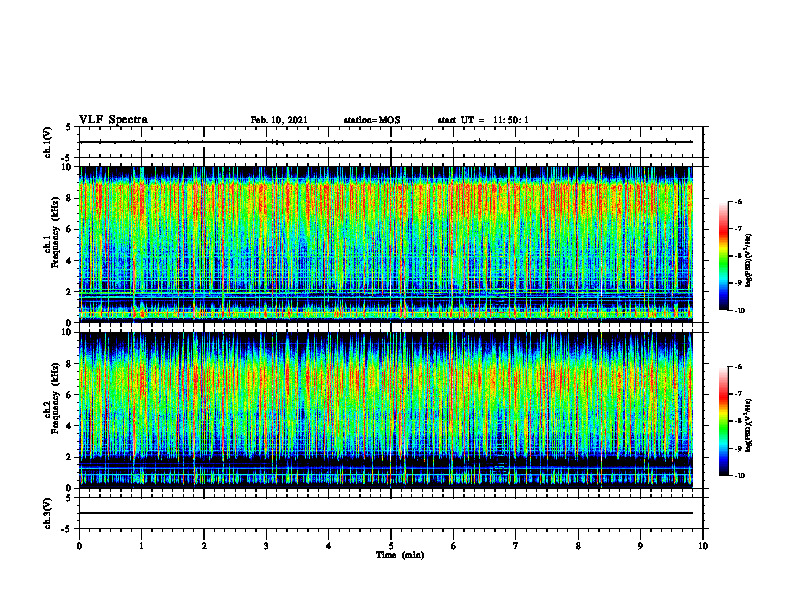The width and height of the screenshot is (792, 612).
Task: Select the date text "Feb. 10, 2021"
Action: tap(279, 120)
